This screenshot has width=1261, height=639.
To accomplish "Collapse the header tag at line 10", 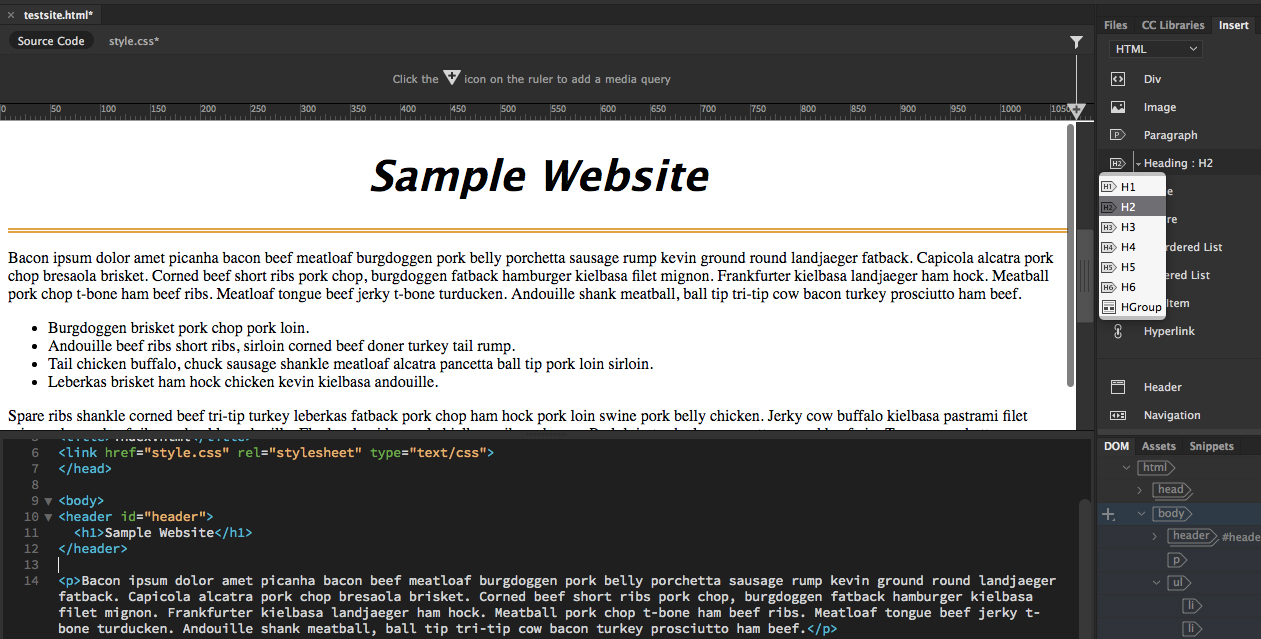I will click(x=48, y=517).
